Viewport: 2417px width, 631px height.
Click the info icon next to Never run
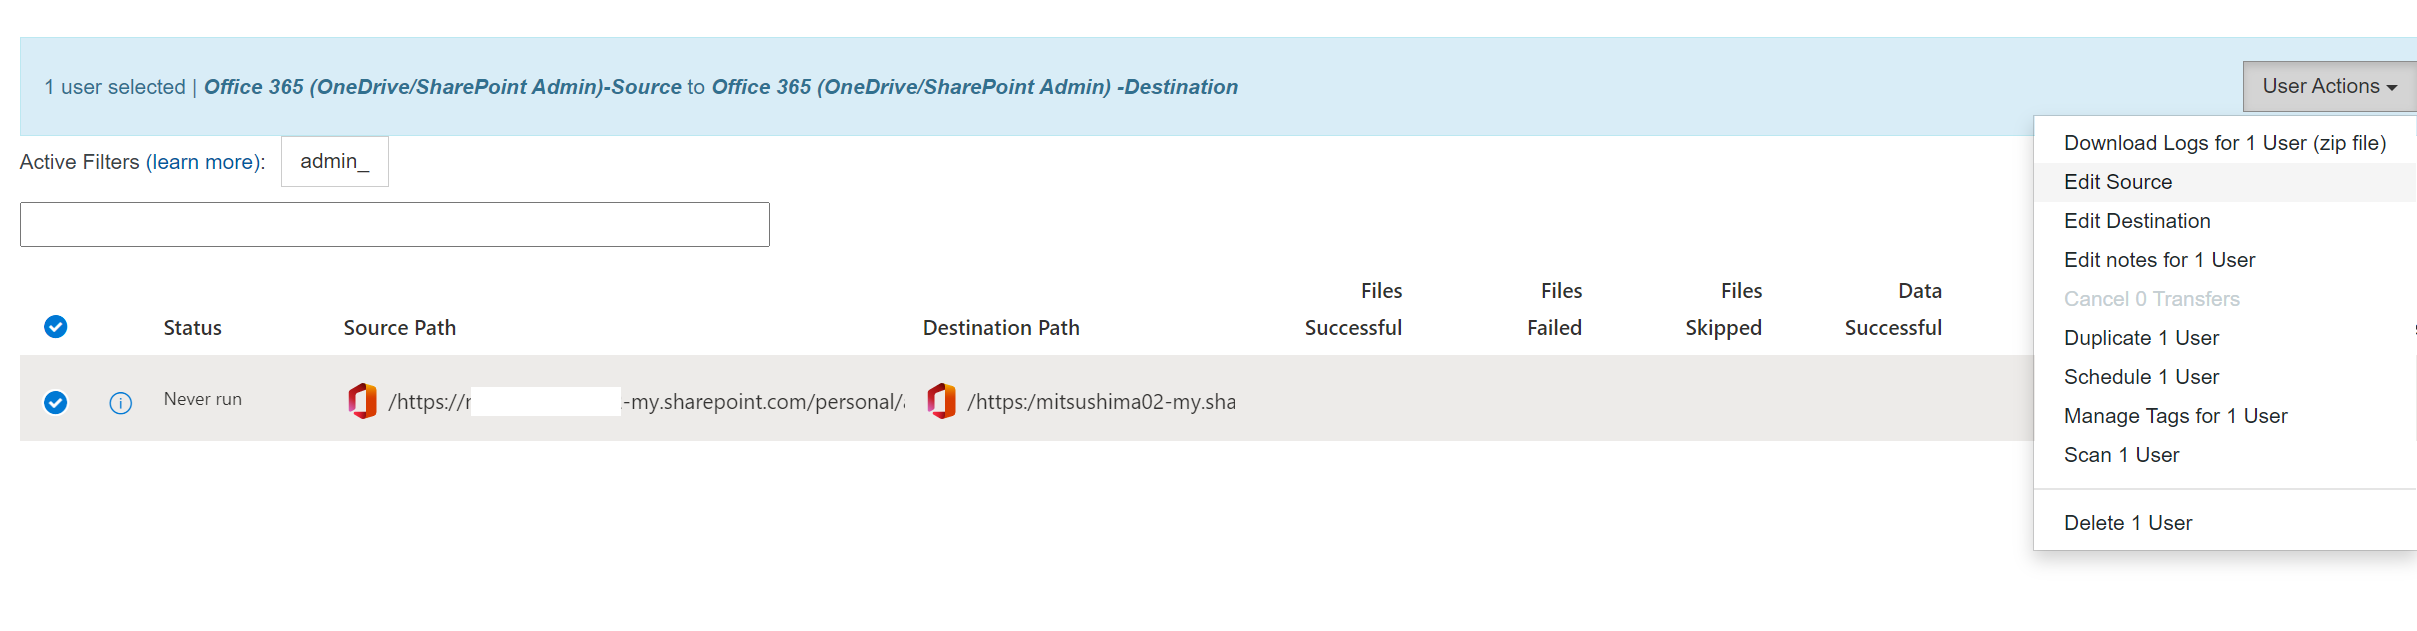[120, 403]
